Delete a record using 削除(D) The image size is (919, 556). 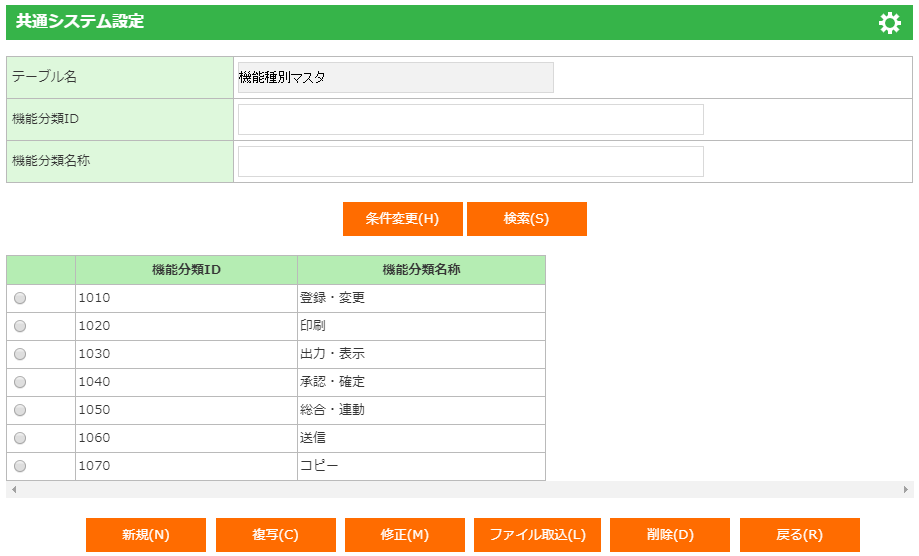pos(670,534)
